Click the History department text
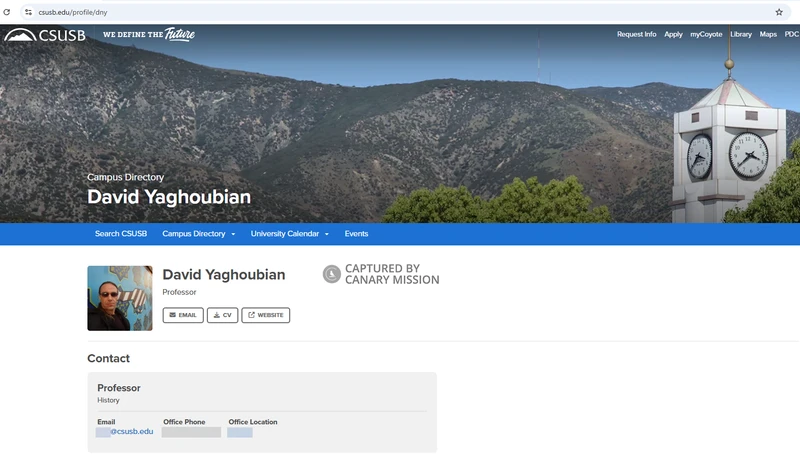Screen dimensions: 800x469 (x=108, y=401)
